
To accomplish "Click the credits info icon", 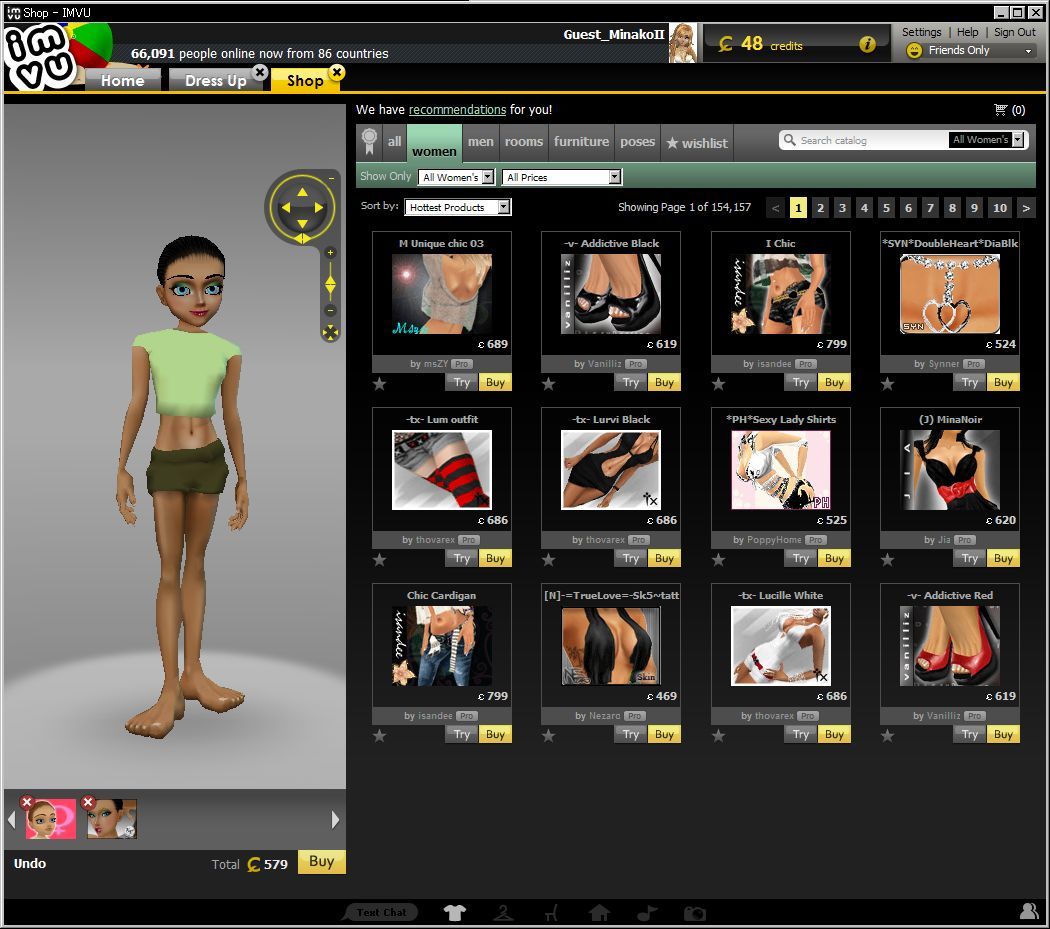I will click(x=867, y=44).
